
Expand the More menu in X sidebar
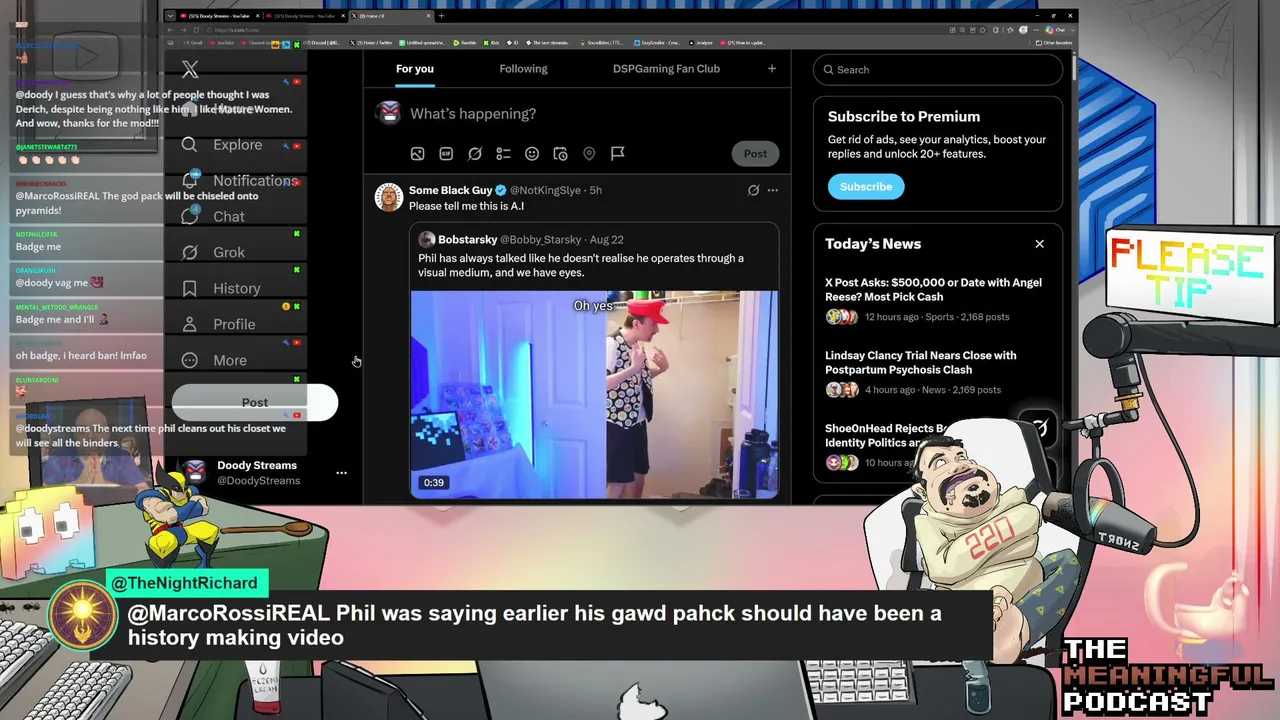pos(214,361)
